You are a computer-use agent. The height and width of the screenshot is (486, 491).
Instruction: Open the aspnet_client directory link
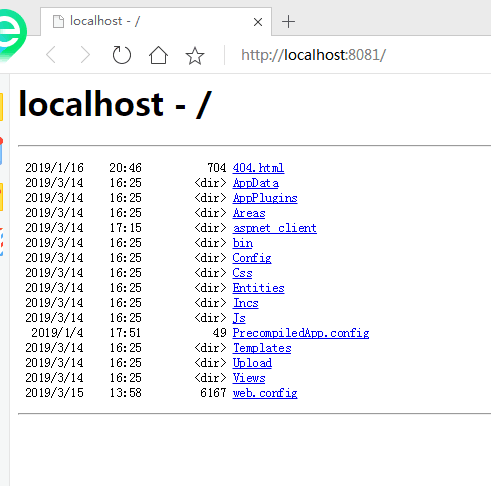[x=275, y=228]
